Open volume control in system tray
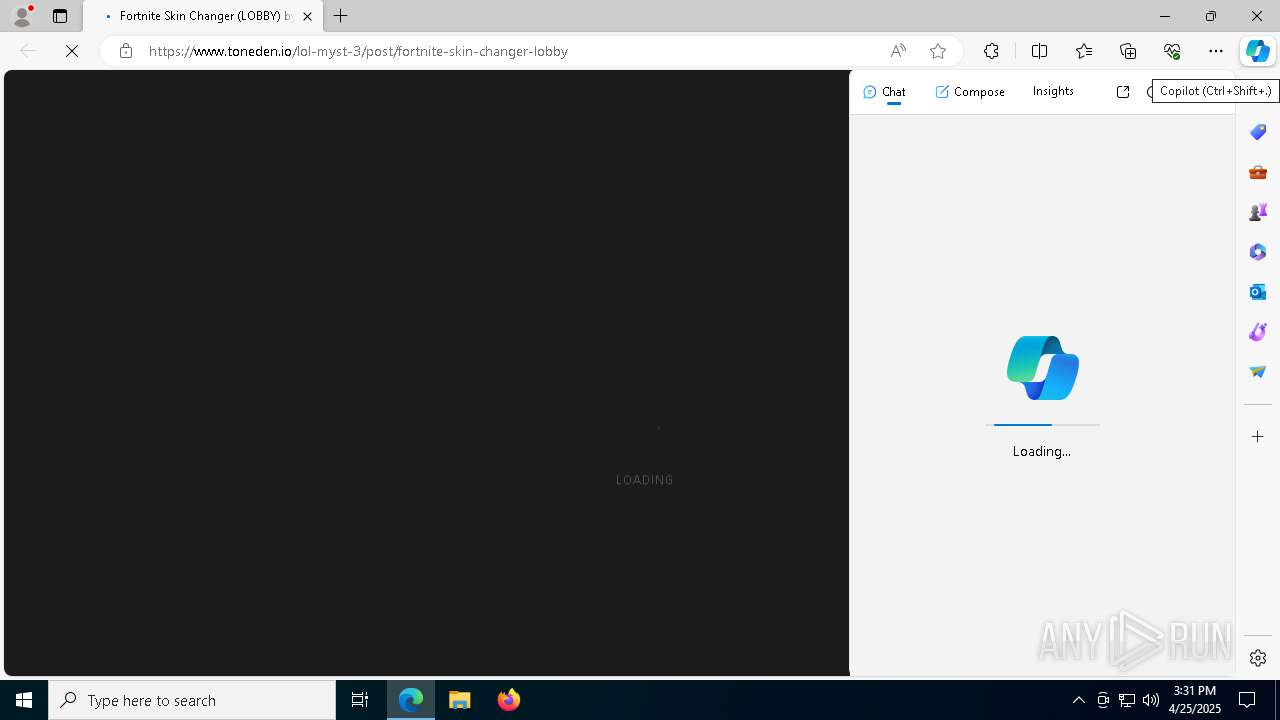 click(x=1151, y=700)
